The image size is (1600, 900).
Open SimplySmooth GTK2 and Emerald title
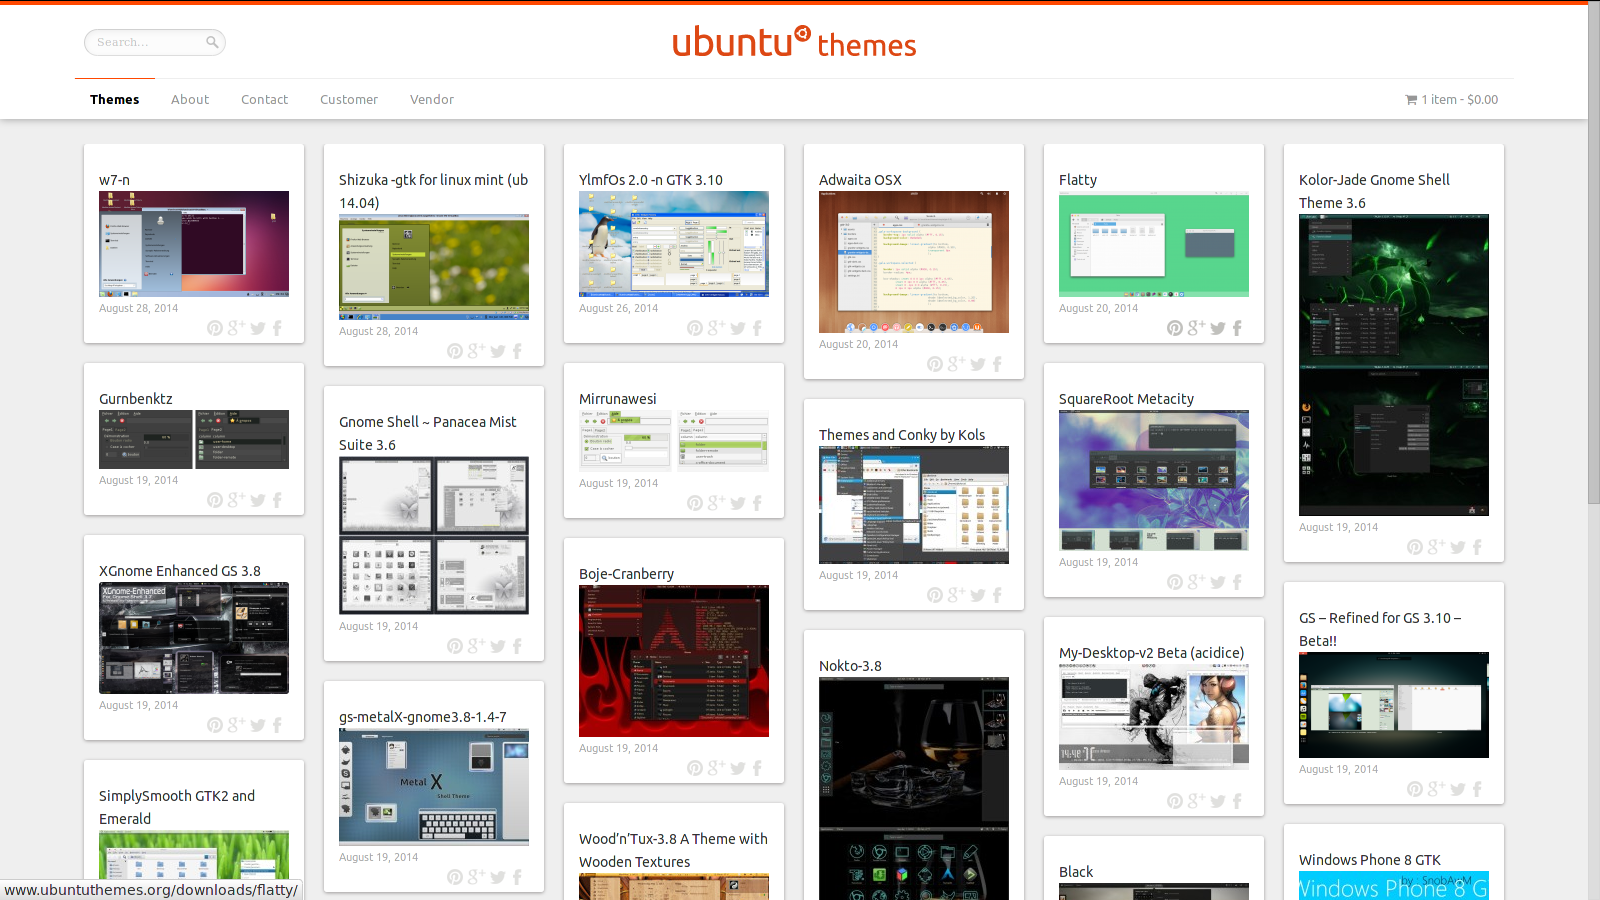177,807
